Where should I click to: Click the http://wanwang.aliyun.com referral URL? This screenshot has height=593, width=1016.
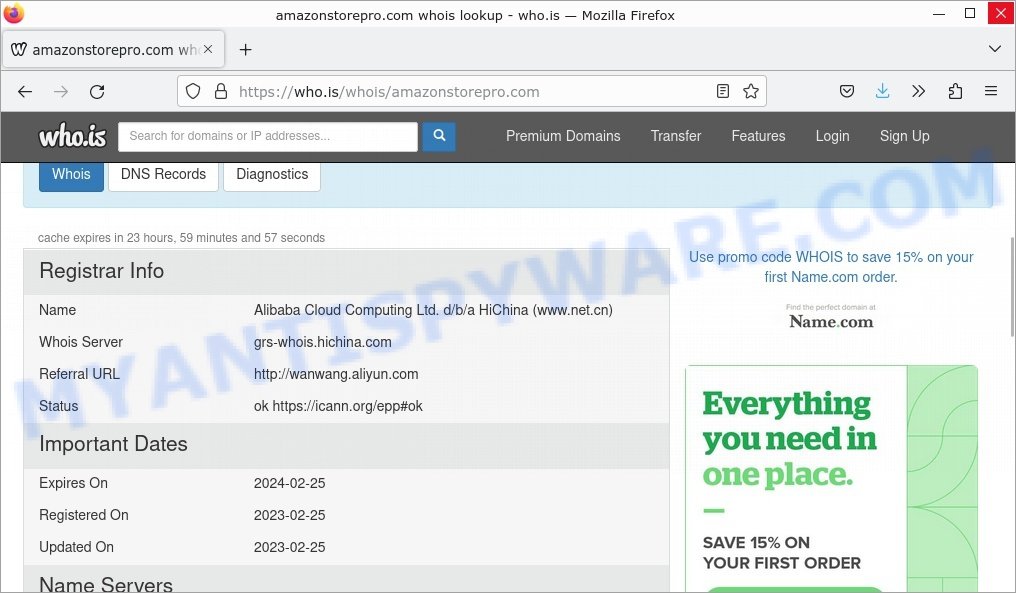pyautogui.click(x=336, y=375)
